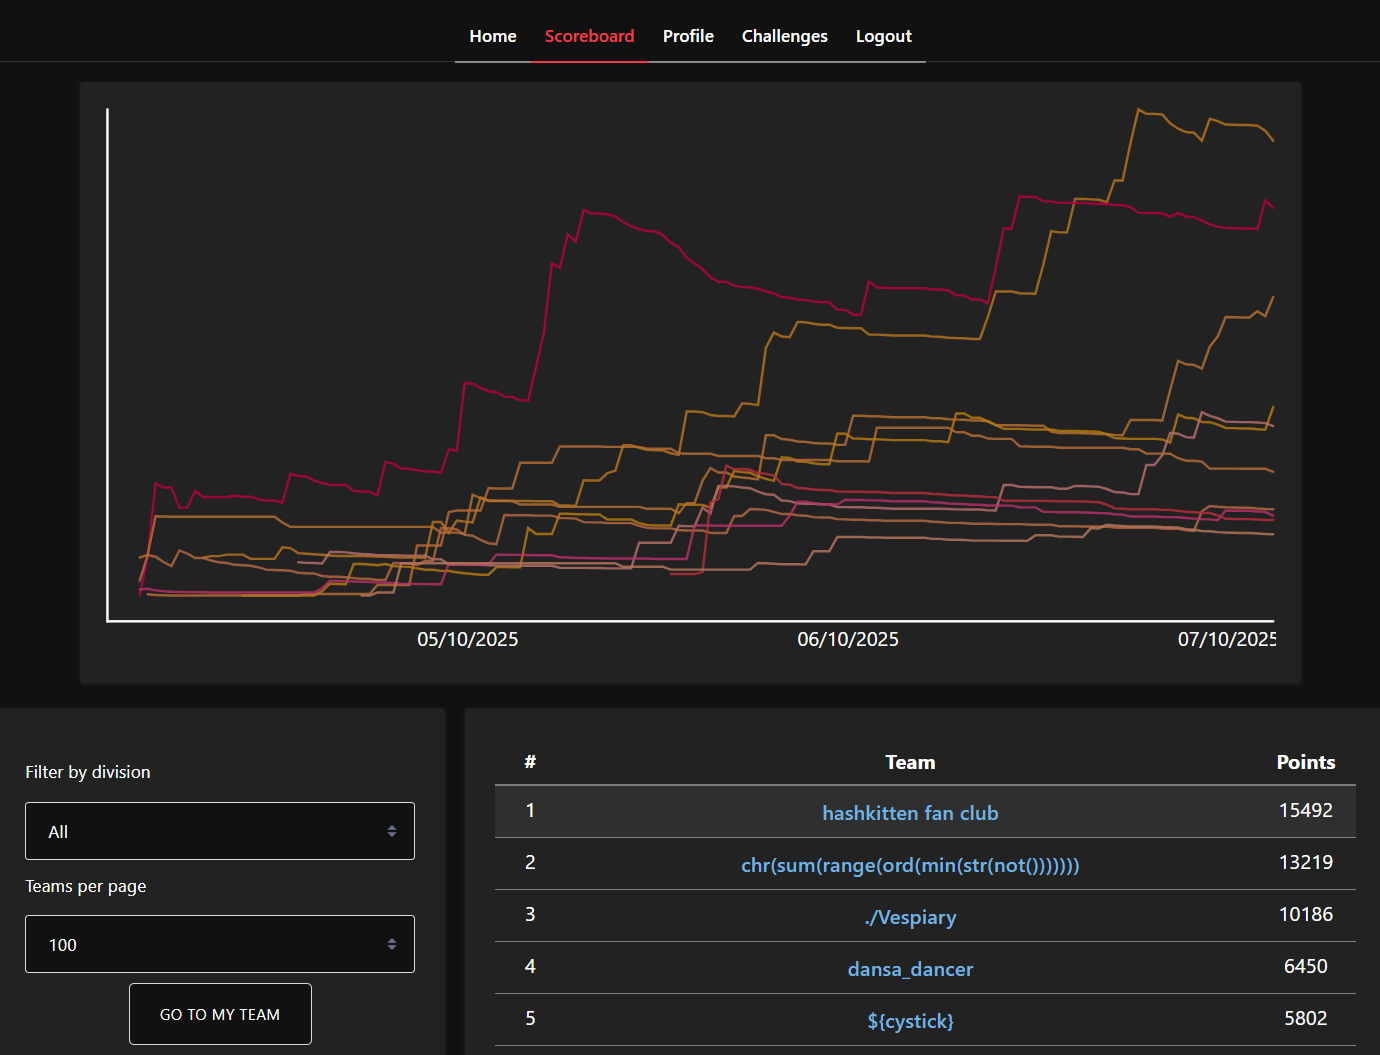
Task: Visit the ${cystick} team page
Action: (x=910, y=1021)
